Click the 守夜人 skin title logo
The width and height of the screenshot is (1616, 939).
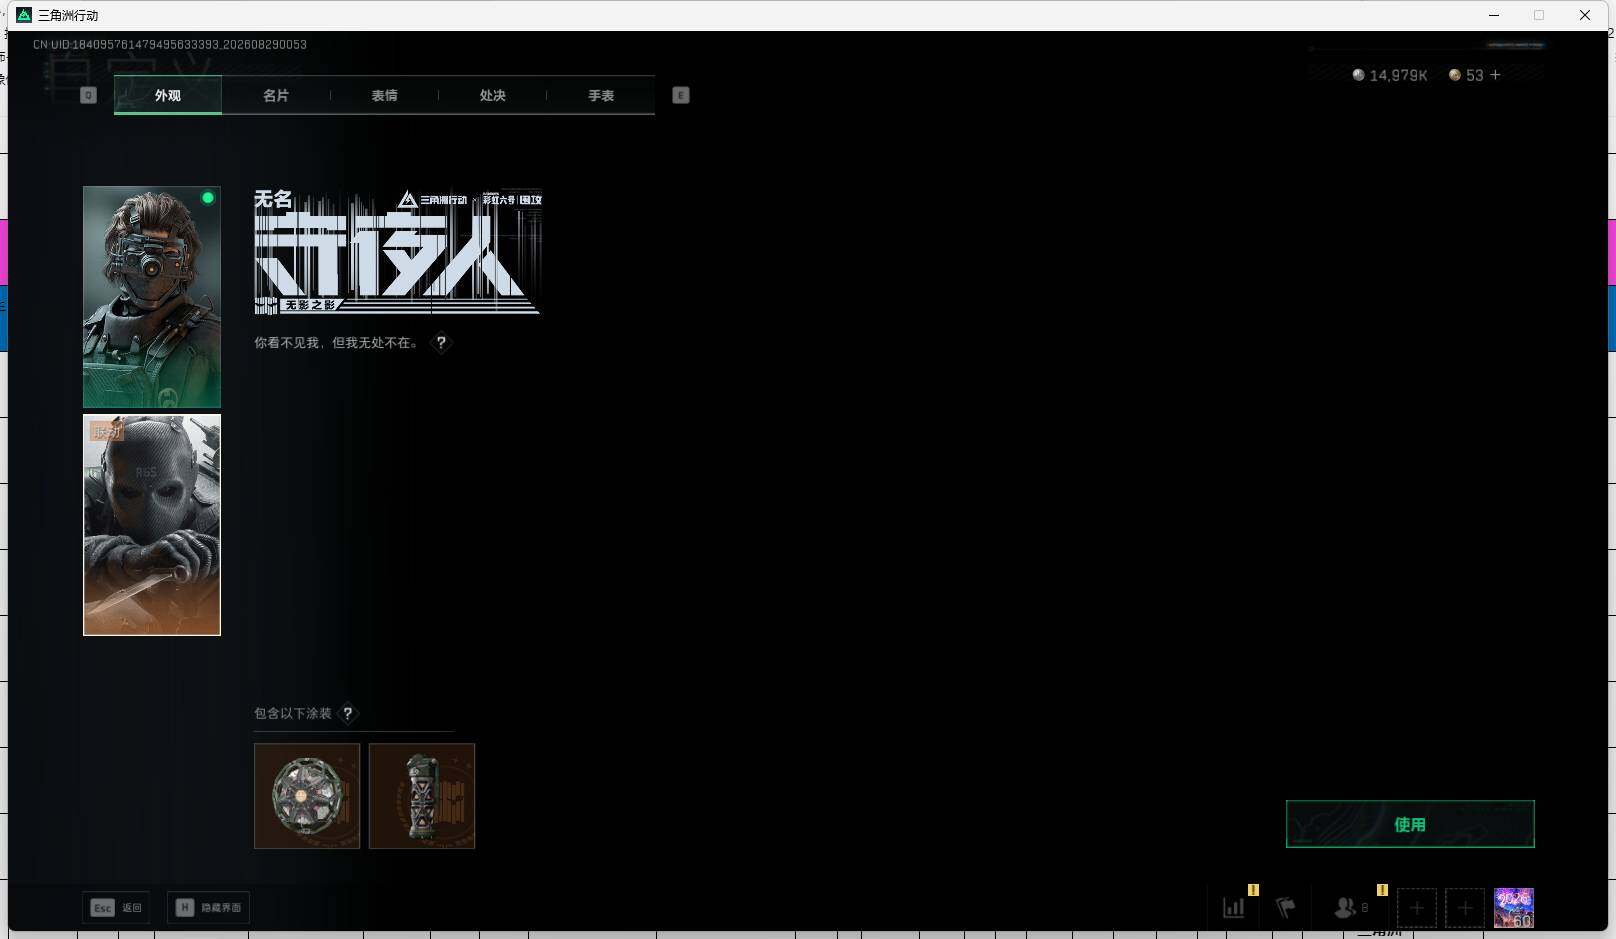point(398,252)
